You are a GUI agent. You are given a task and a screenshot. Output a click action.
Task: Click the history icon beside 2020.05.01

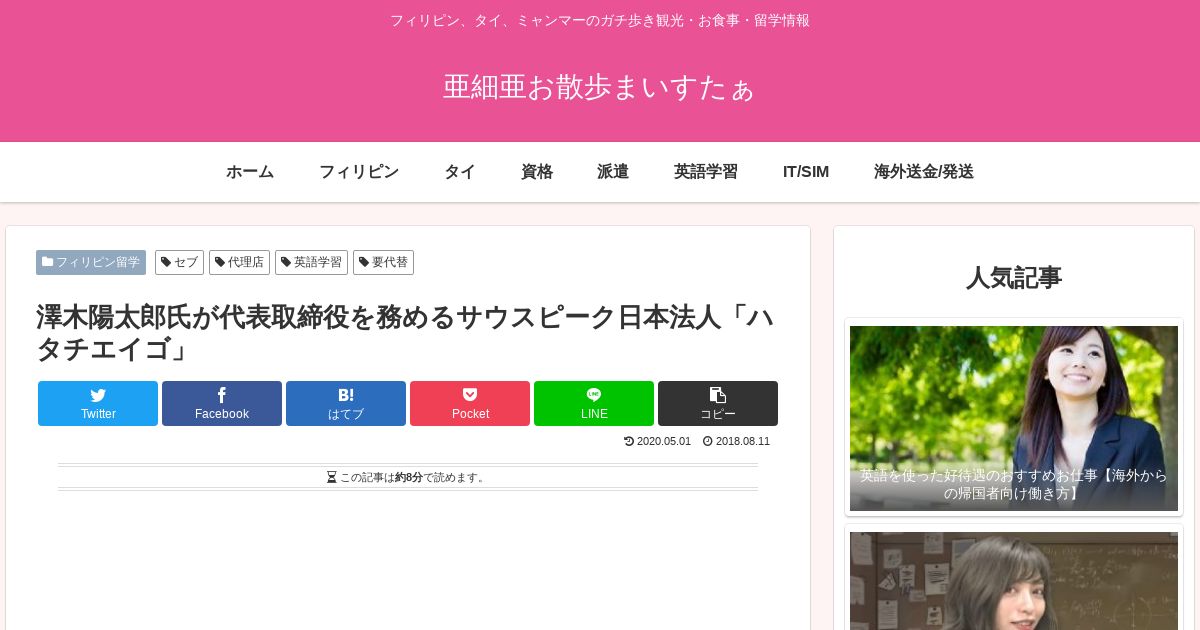coord(629,441)
